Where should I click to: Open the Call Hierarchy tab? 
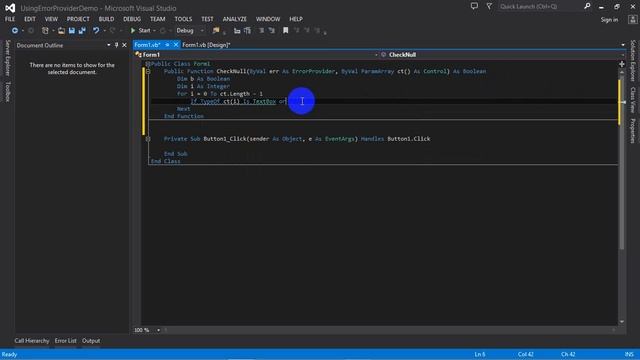click(32, 341)
